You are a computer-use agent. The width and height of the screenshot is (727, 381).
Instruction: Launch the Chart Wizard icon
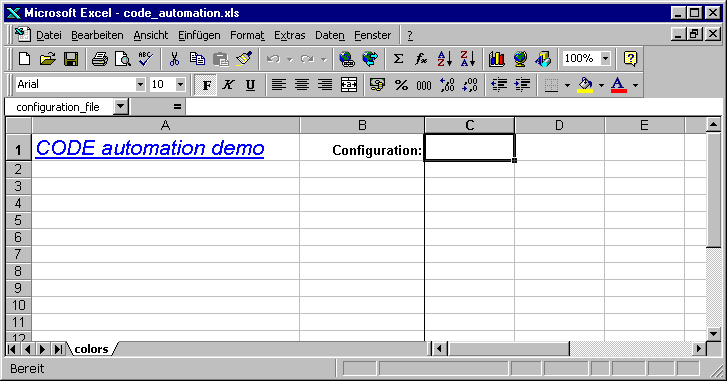pos(497,59)
